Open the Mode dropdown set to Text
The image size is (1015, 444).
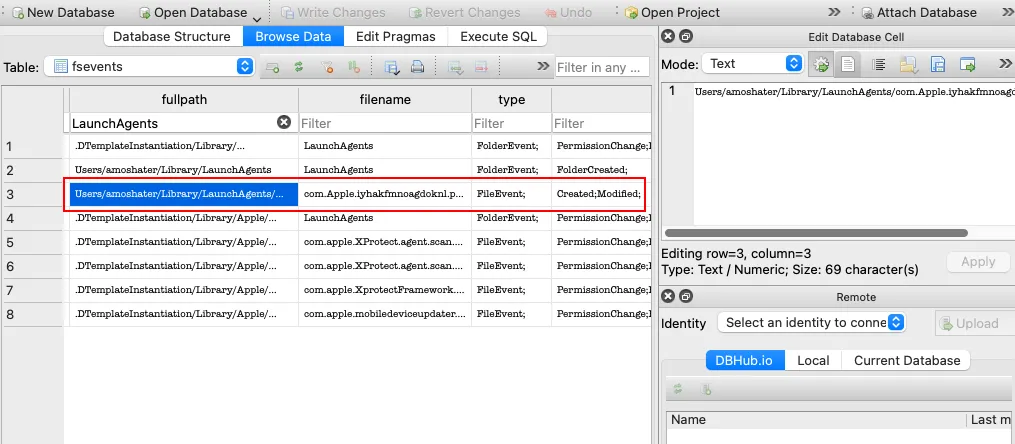(x=752, y=63)
